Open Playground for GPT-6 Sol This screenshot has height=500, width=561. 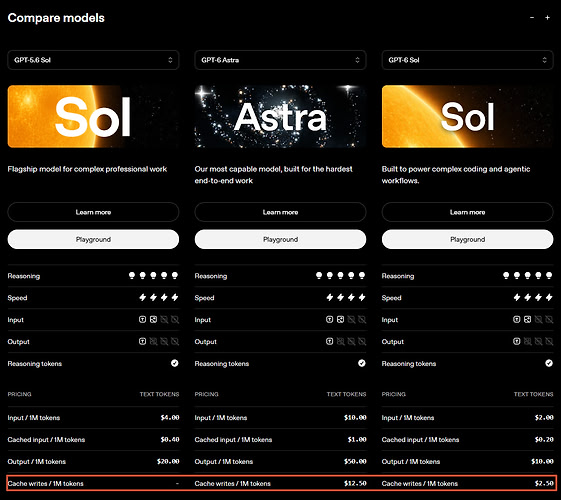click(468, 239)
